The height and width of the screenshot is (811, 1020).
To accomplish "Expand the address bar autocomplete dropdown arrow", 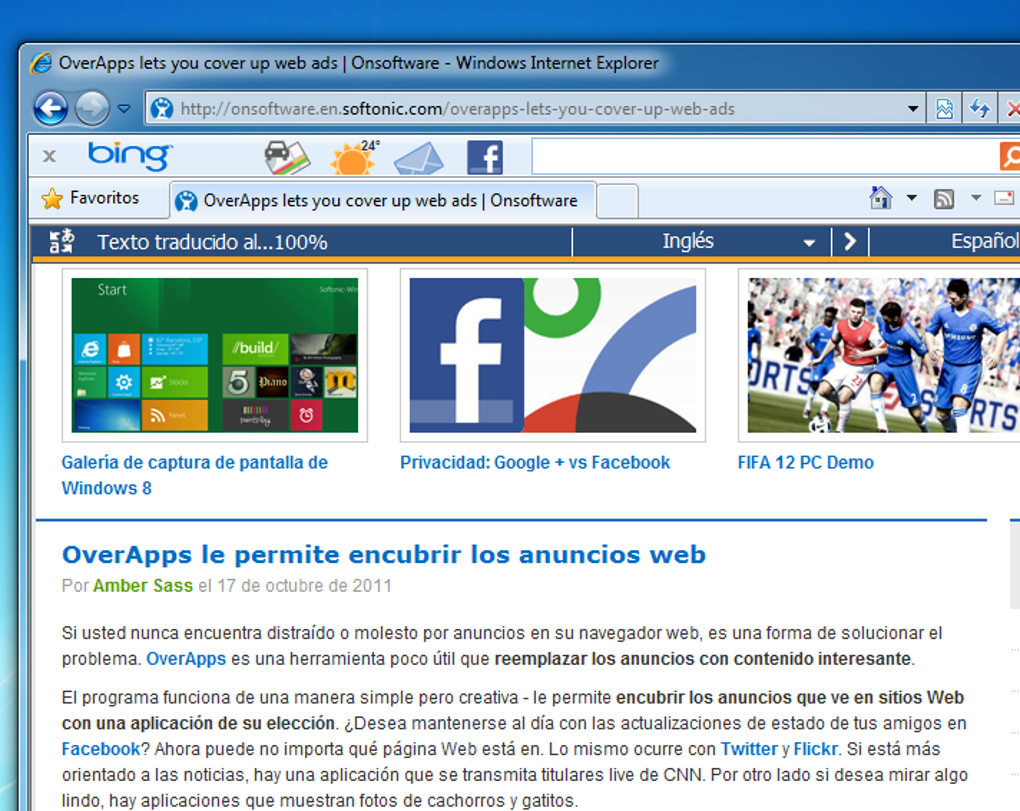I will click(913, 109).
